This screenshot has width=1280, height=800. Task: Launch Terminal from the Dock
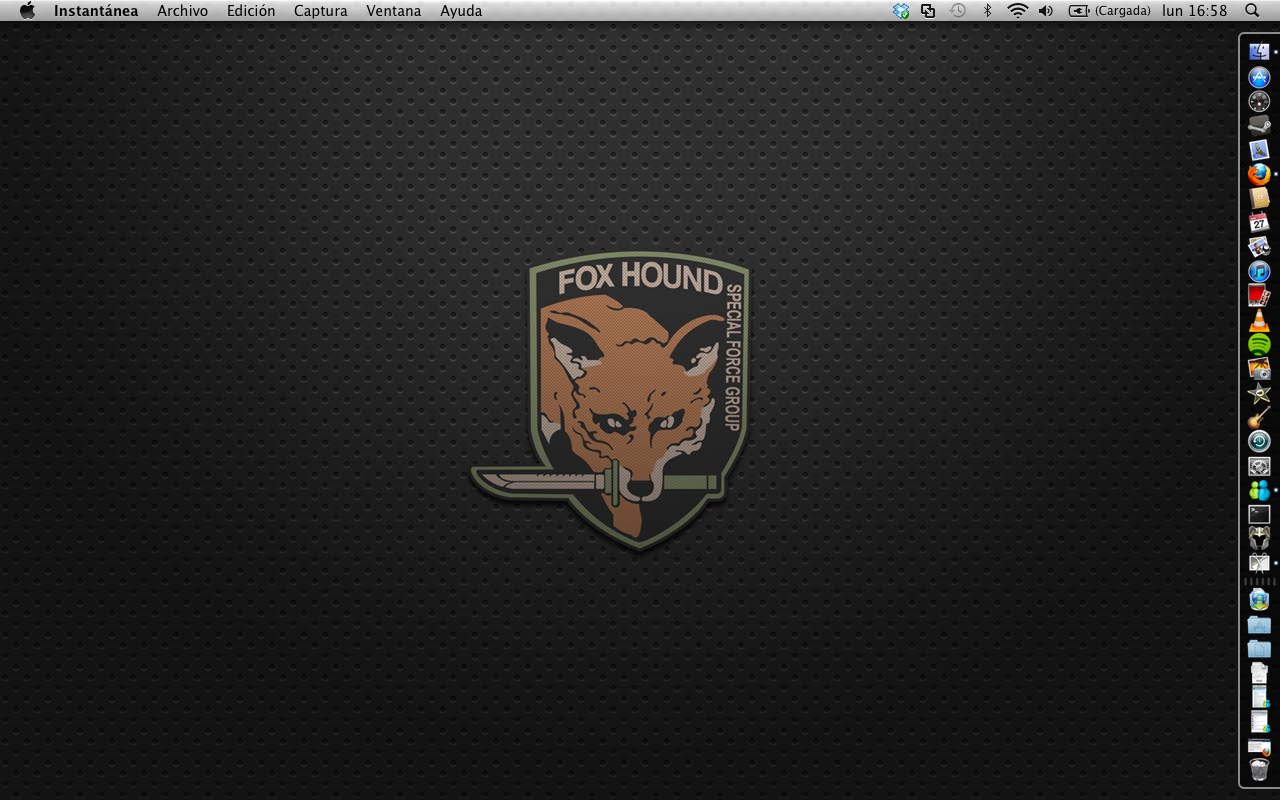click(x=1259, y=514)
